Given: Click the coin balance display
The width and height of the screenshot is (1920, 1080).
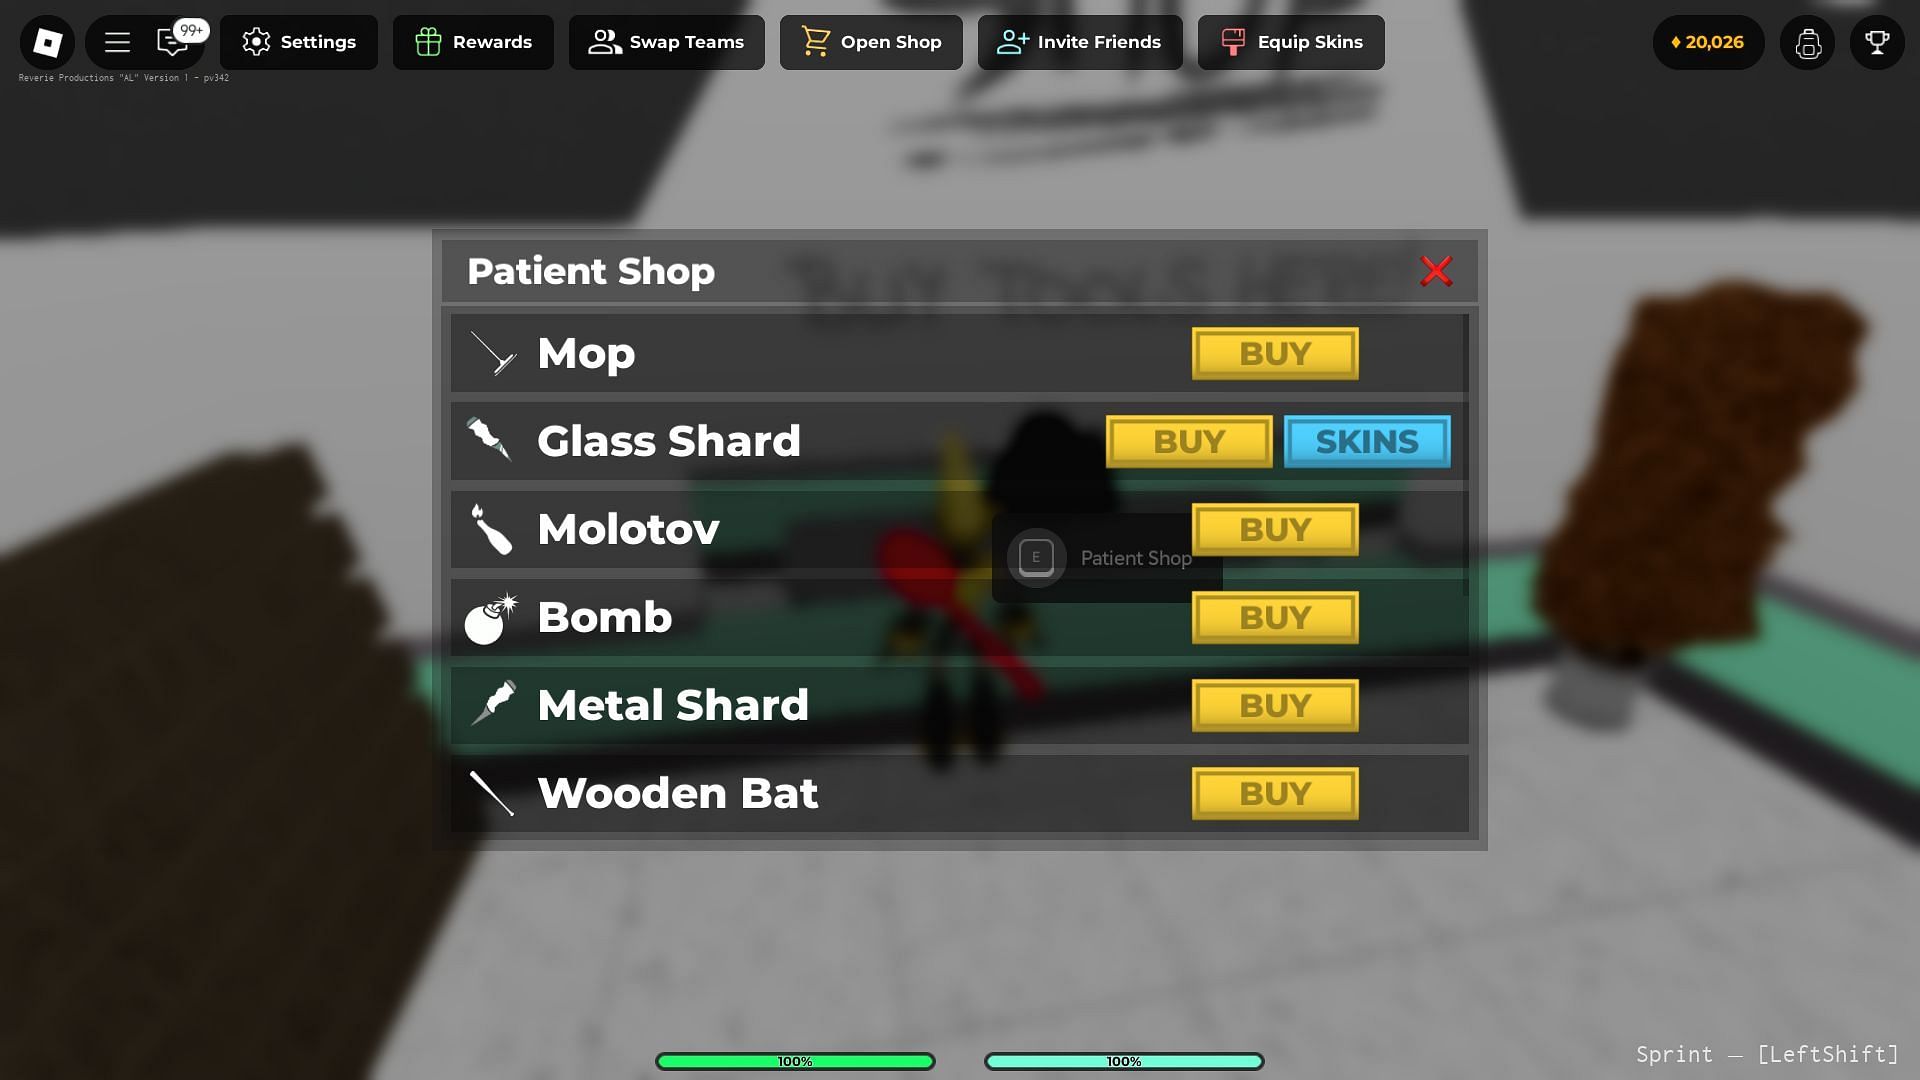Looking at the screenshot, I should (1708, 42).
